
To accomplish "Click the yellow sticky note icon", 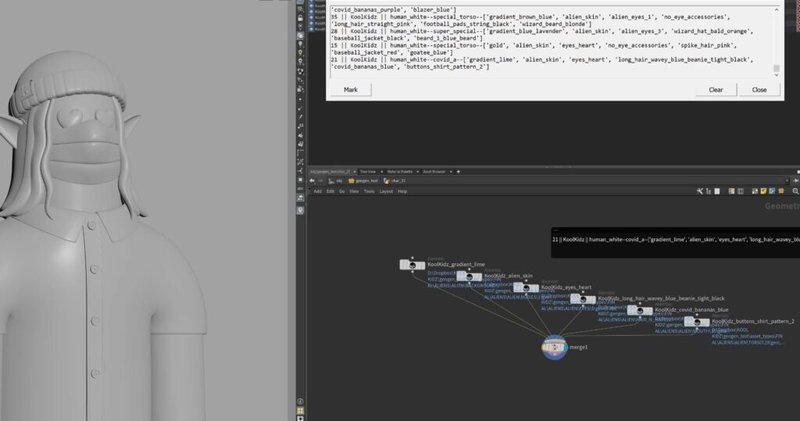I will [x=763, y=191].
